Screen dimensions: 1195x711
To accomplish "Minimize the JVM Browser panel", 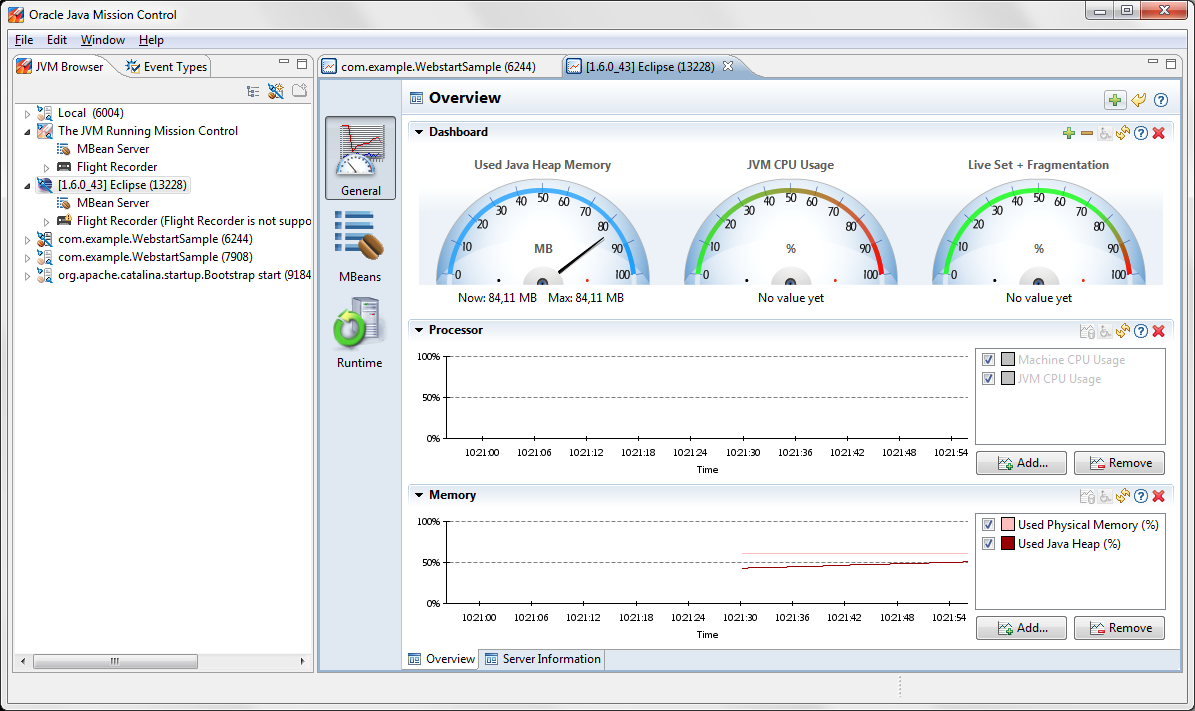I will click(284, 62).
